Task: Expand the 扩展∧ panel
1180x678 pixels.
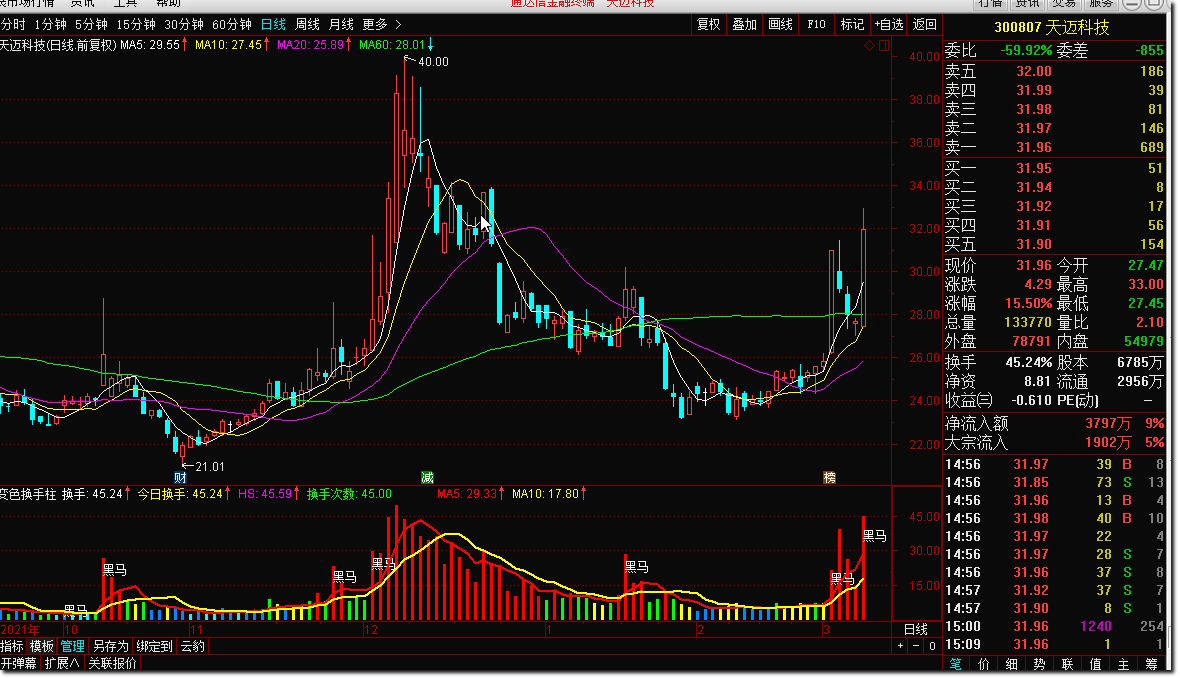Action: coord(62,664)
